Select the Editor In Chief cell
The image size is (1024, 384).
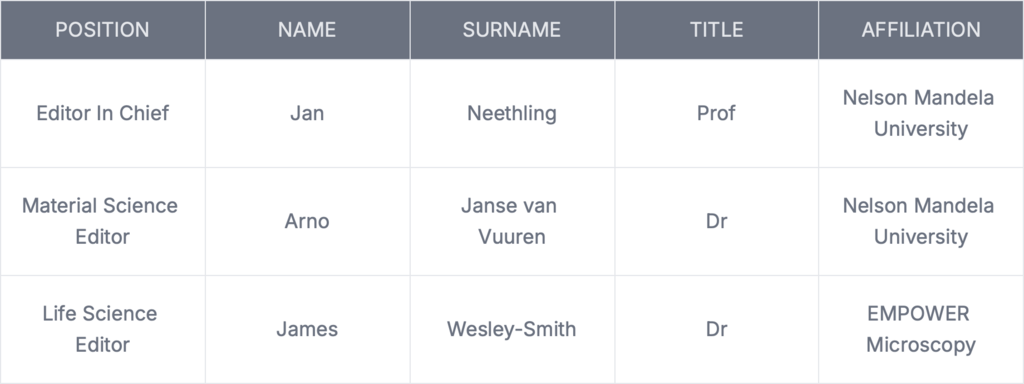point(103,113)
